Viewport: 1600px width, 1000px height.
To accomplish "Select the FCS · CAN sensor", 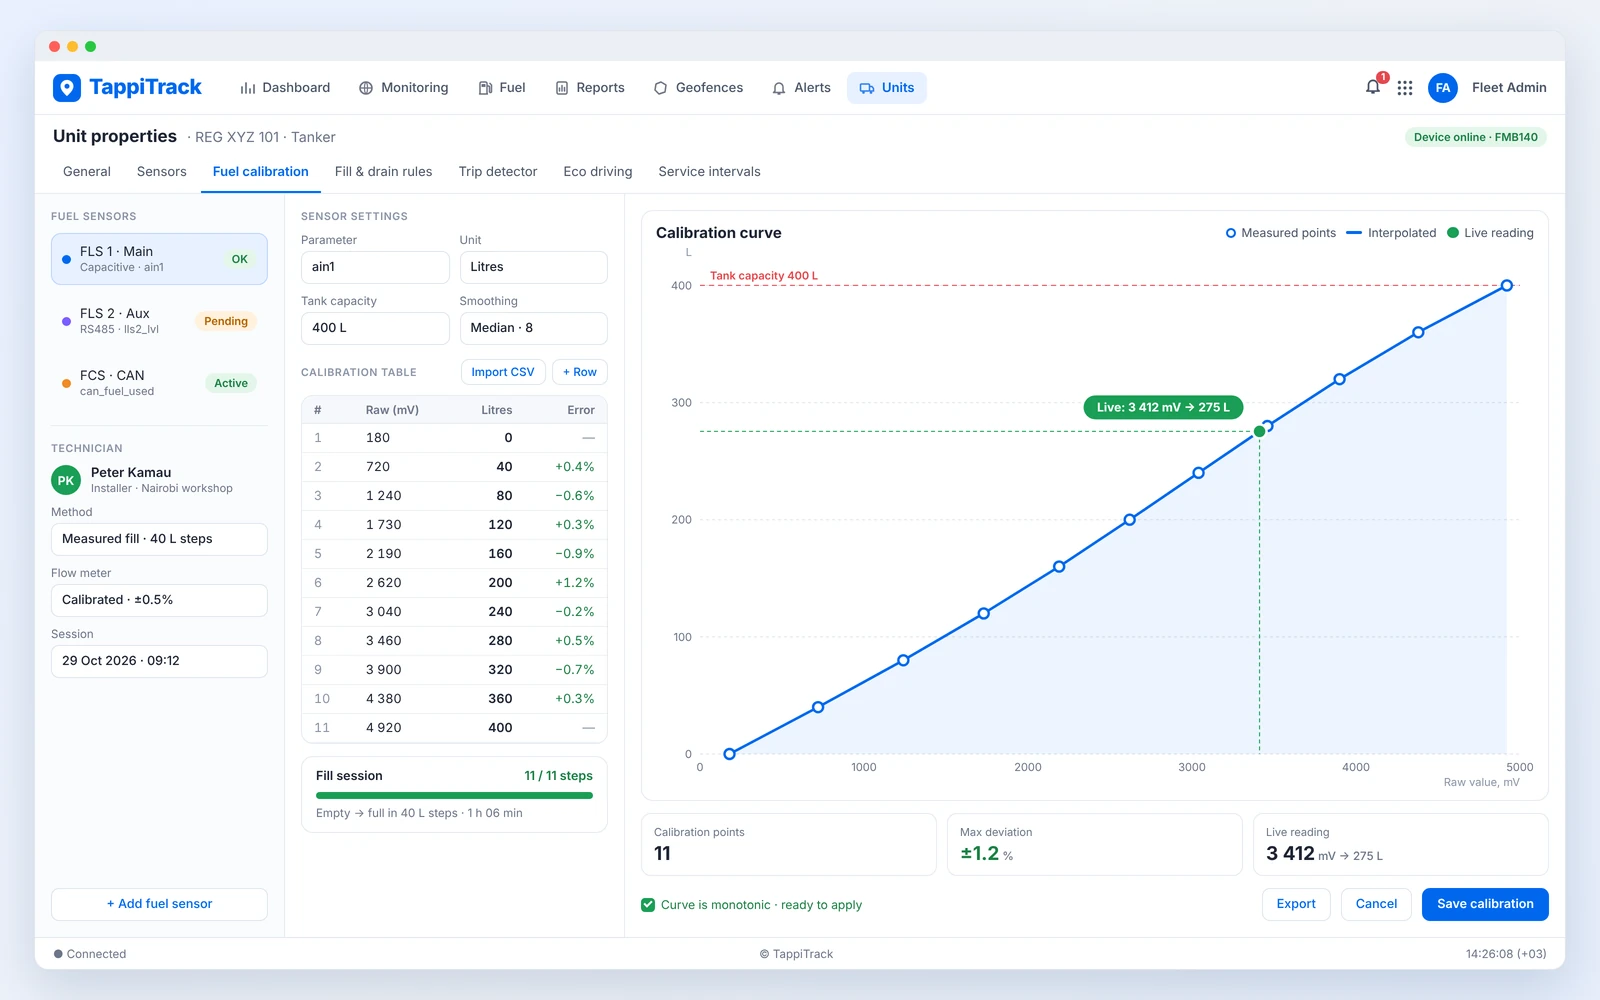I will [159, 383].
